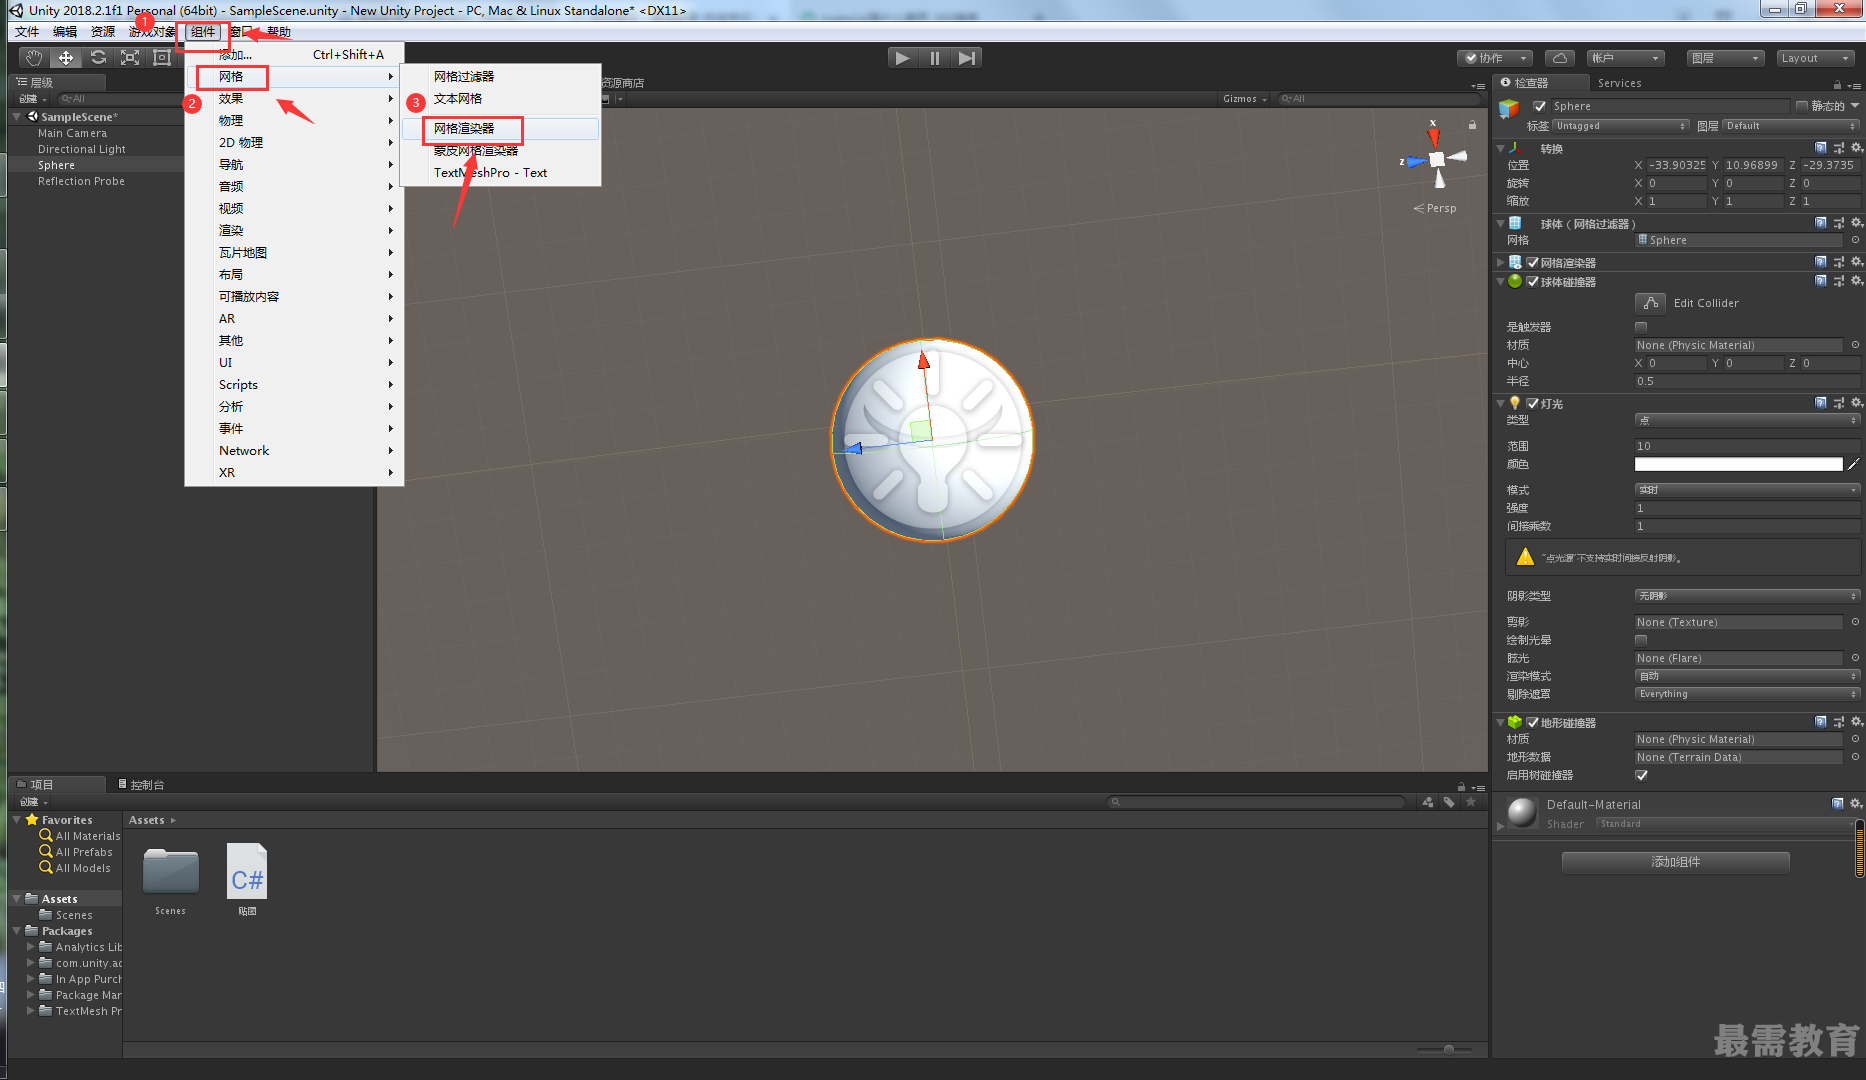Screen dimensions: 1866x1080
Task: Disable the Mesh Renderer component checkbox
Action: coord(1532,263)
